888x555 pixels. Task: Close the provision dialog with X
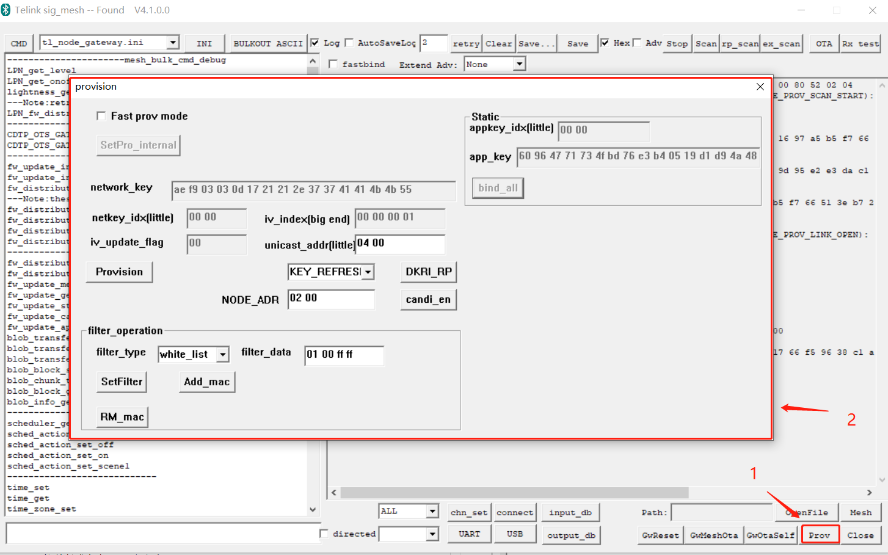coord(760,87)
